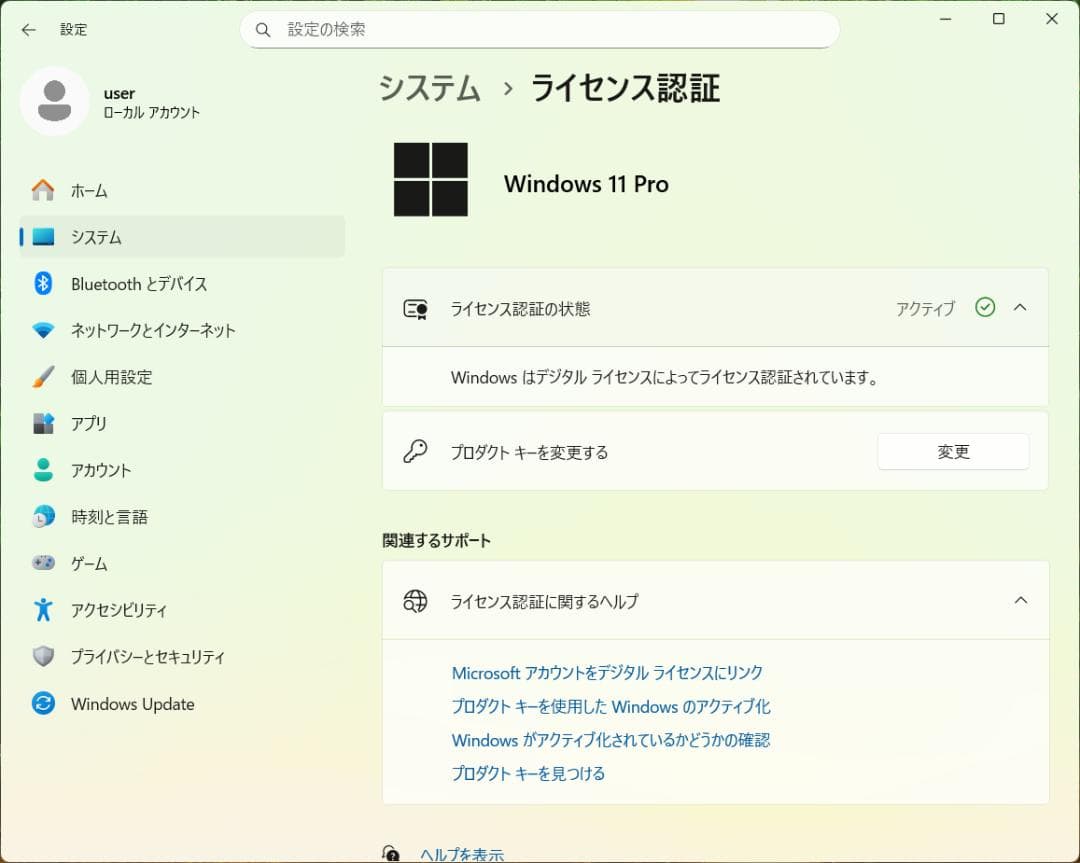This screenshot has height=863, width=1080.
Task: Open the Microsoft アカウントをデジタル ライセンスにリンク link
Action: pyautogui.click(x=606, y=673)
